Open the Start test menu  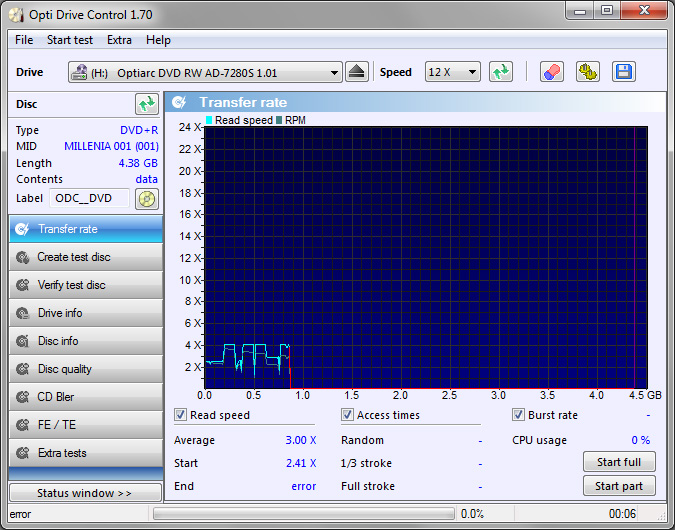70,40
